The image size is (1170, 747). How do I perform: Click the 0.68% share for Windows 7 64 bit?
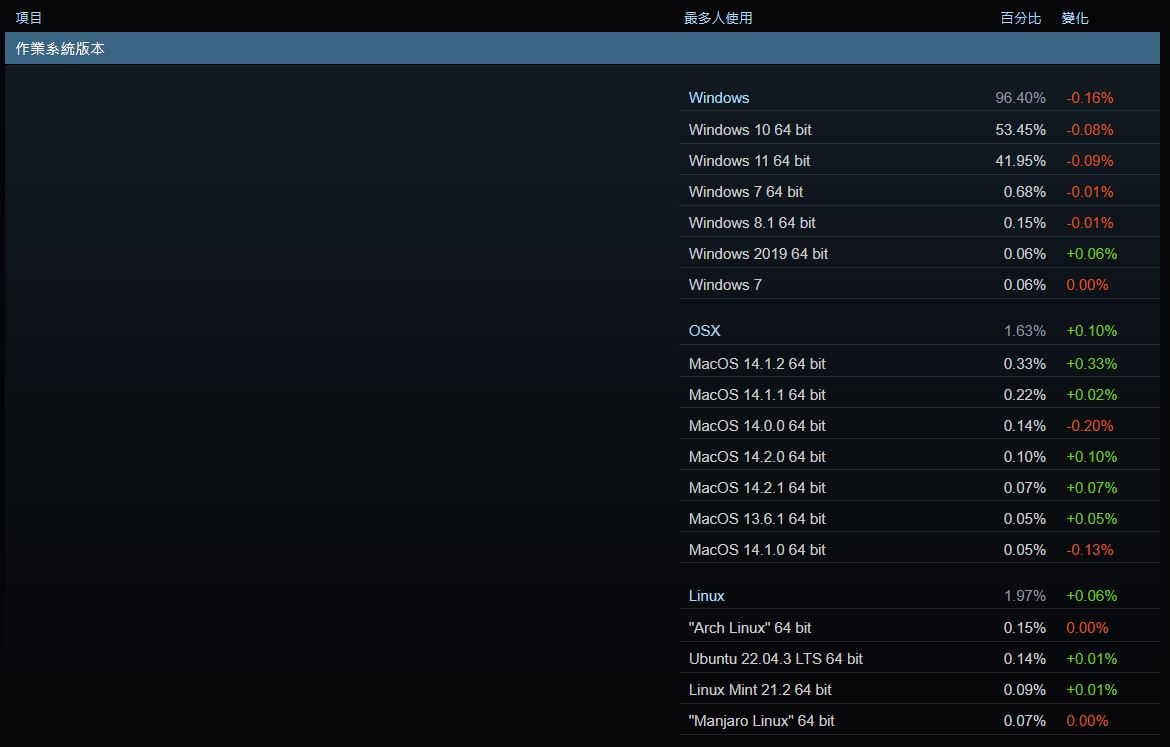coord(1024,192)
